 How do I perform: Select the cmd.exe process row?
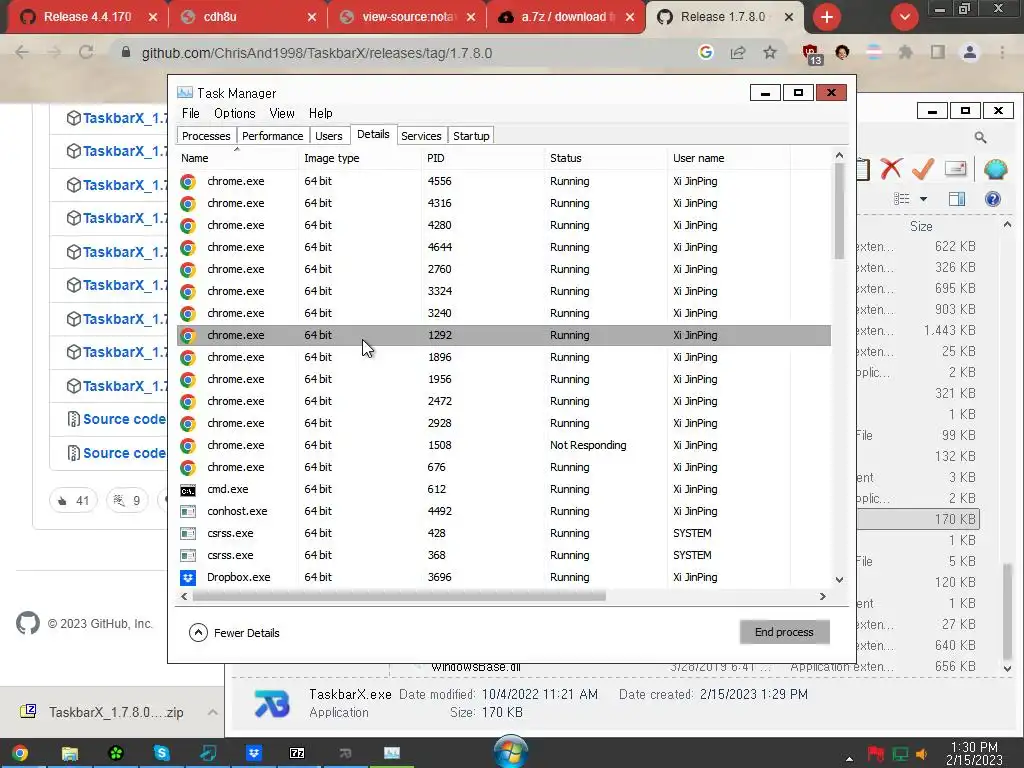coord(504,489)
